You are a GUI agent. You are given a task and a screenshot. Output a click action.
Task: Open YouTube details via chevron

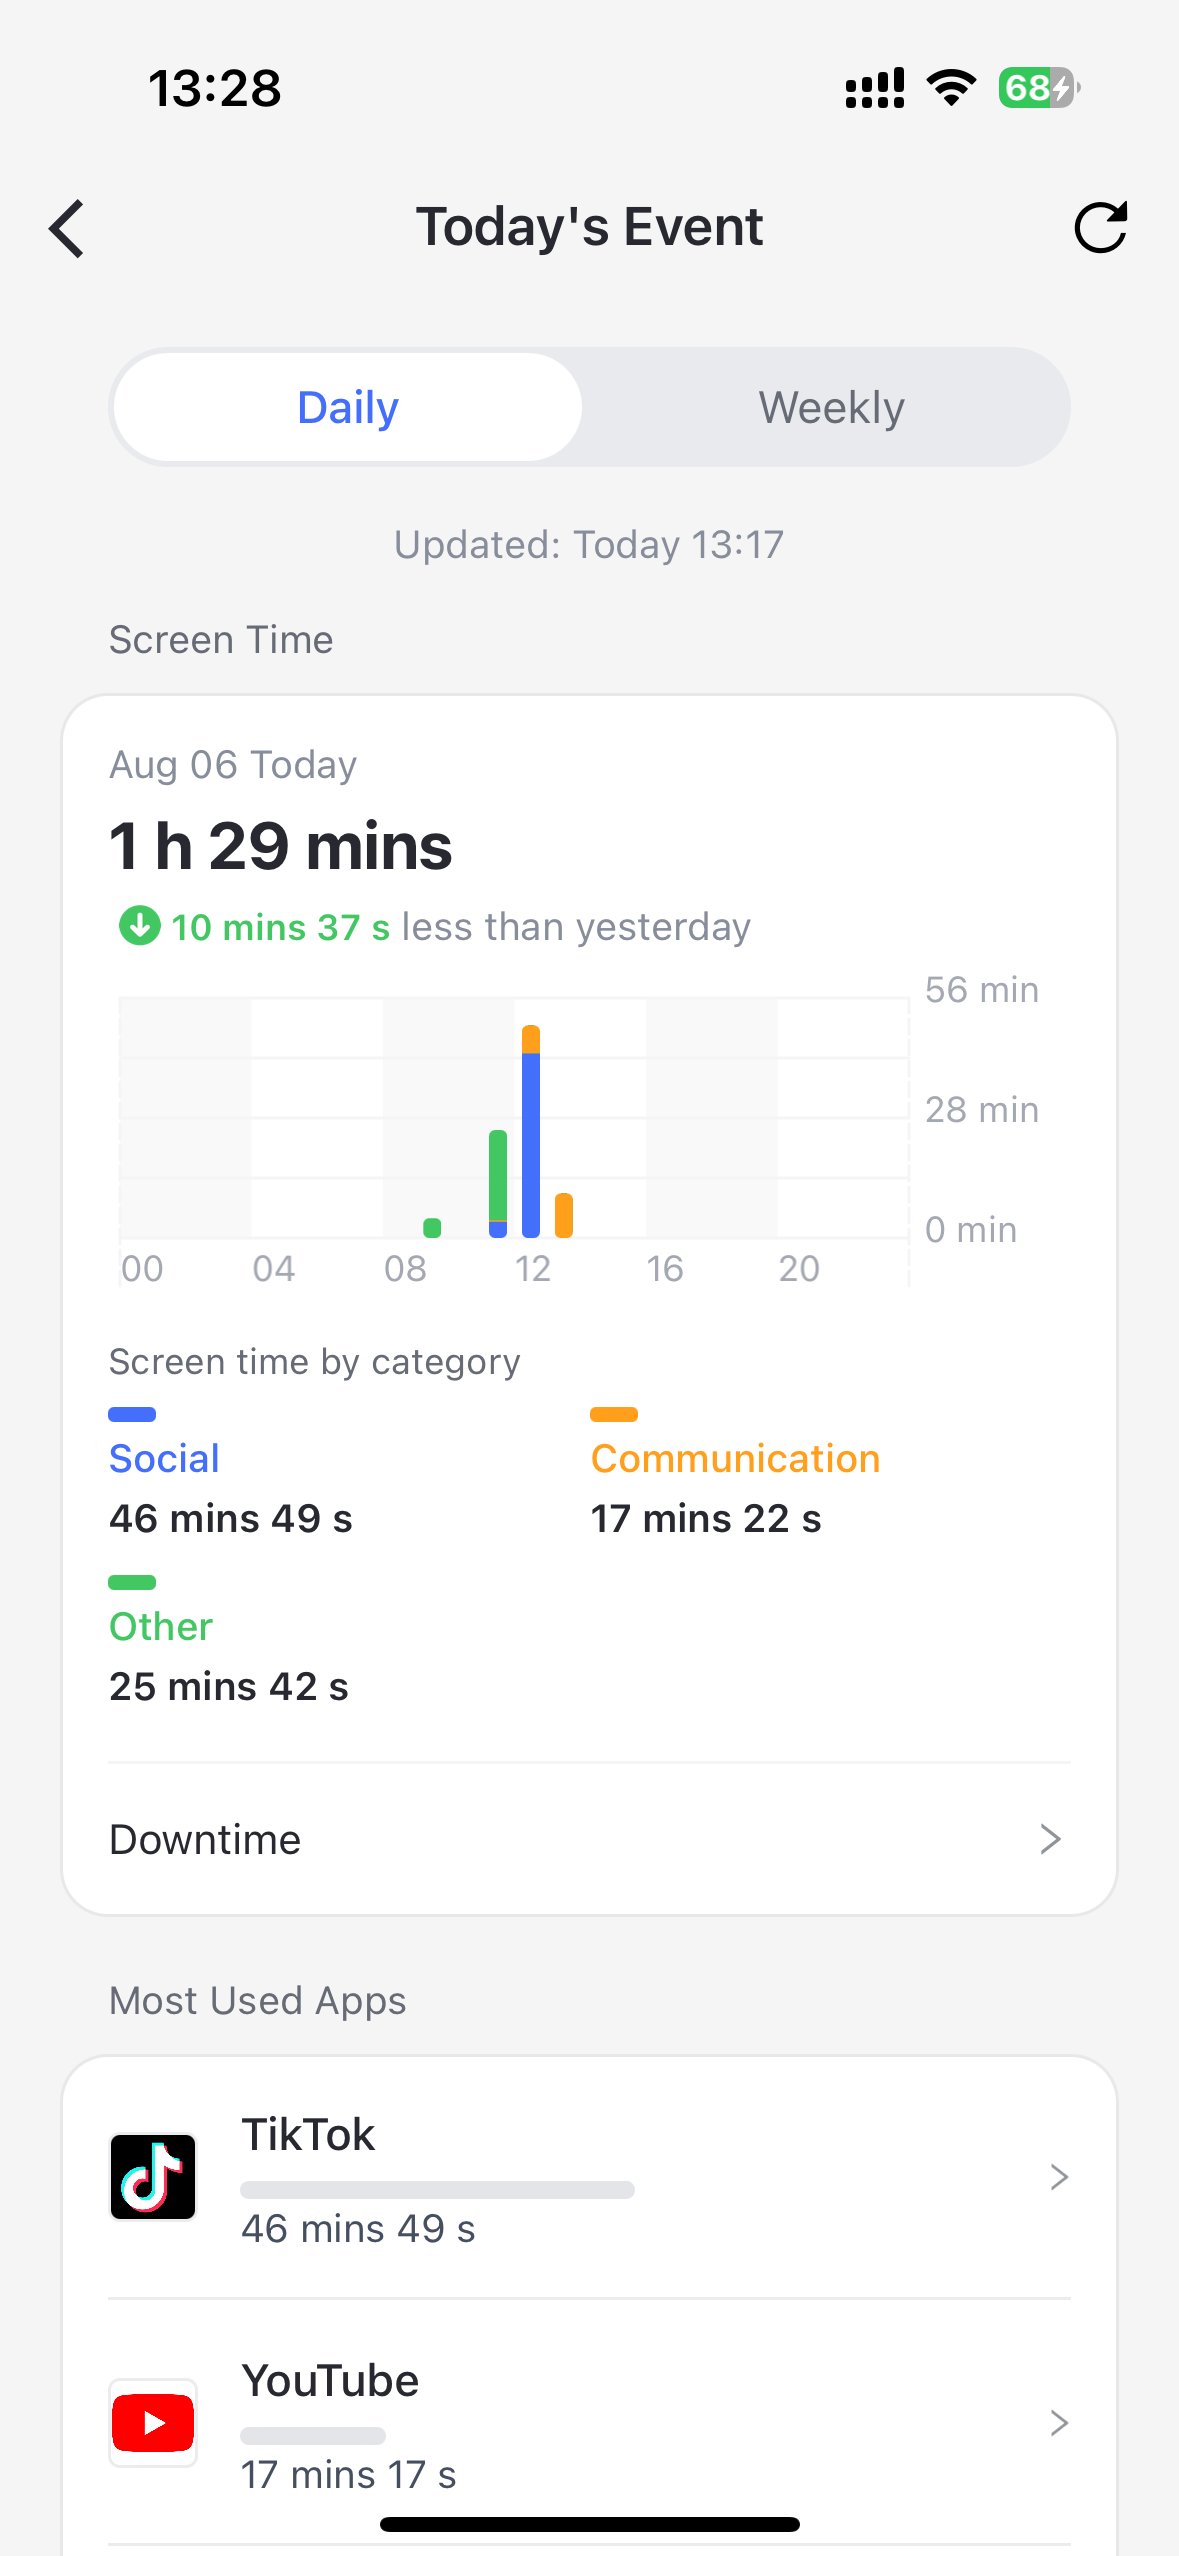(1059, 2422)
